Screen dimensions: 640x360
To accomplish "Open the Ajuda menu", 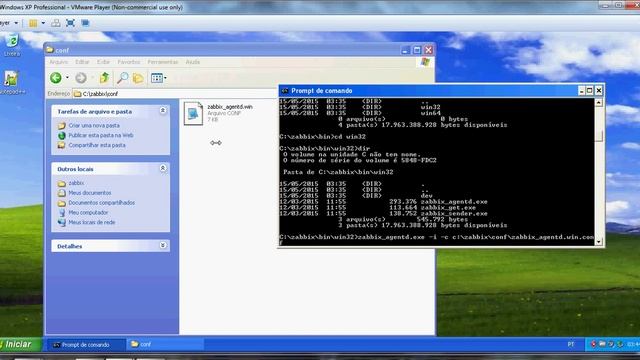I will (193, 62).
